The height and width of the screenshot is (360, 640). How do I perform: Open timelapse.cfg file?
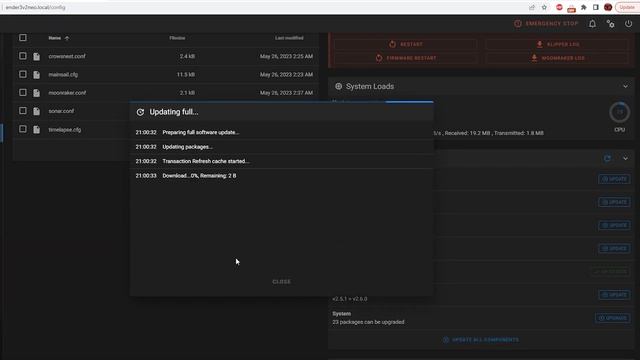click(x=64, y=130)
